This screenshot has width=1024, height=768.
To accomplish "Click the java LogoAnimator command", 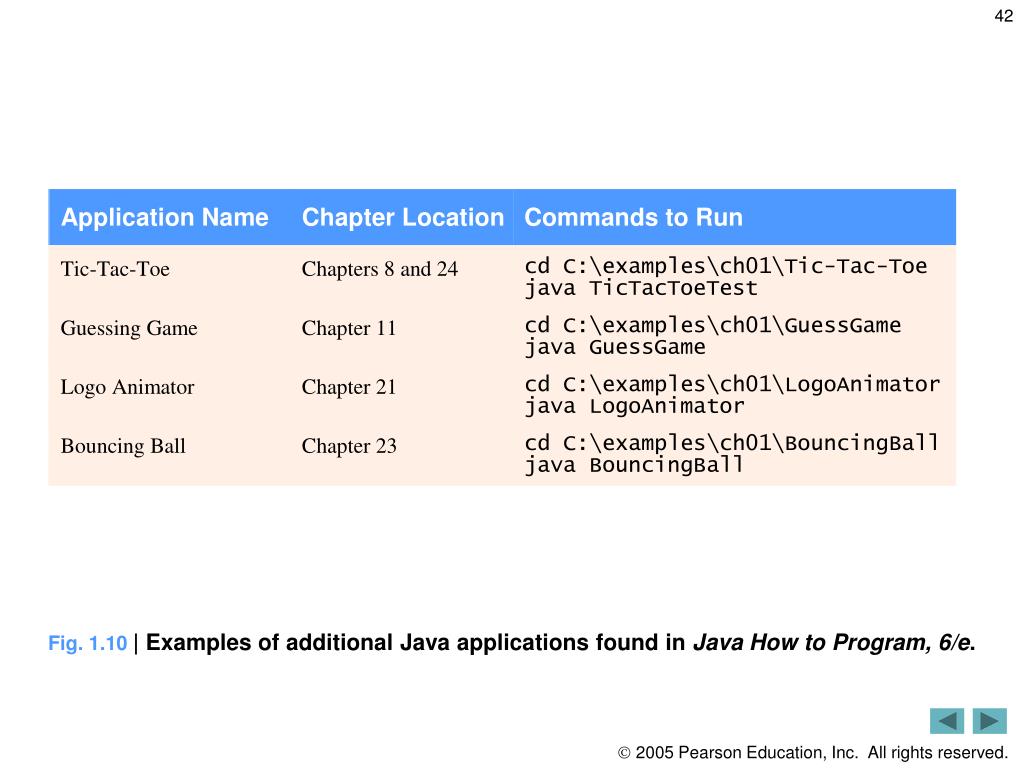I will tap(634, 406).
